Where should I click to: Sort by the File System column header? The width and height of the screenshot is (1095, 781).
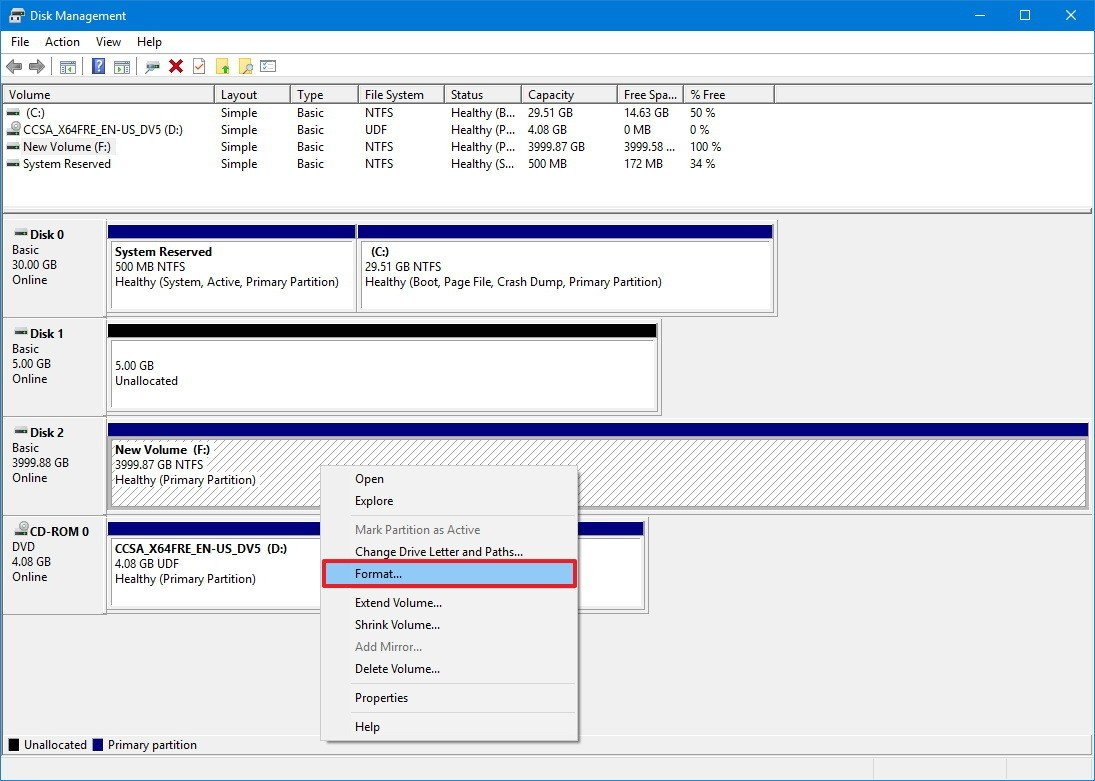pos(402,94)
